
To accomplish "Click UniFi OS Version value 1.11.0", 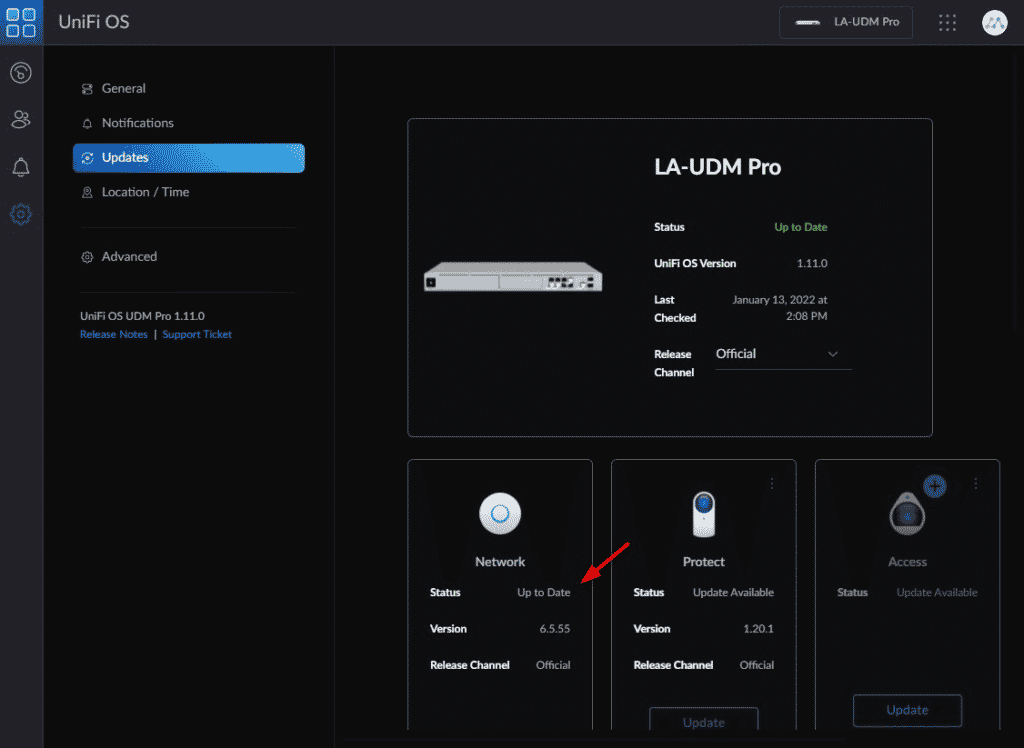I will coord(812,263).
